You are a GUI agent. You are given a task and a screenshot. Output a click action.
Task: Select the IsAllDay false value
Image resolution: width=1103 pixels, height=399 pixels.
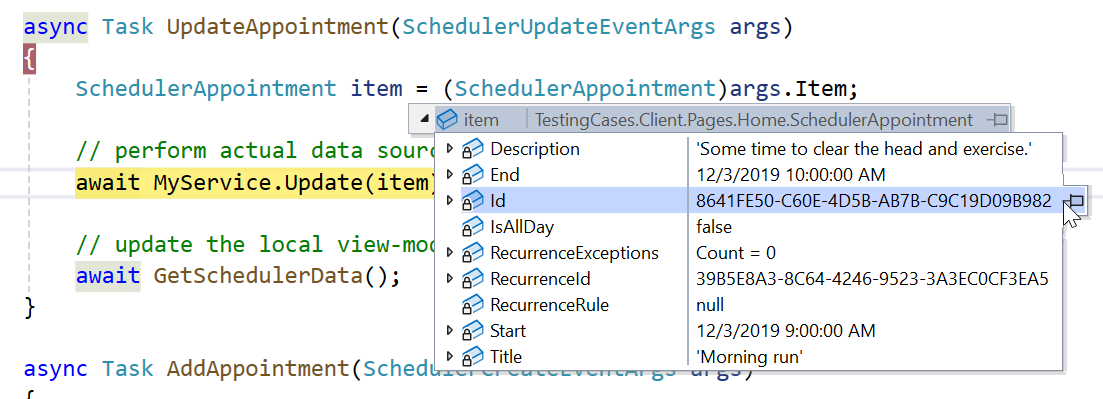[714, 227]
